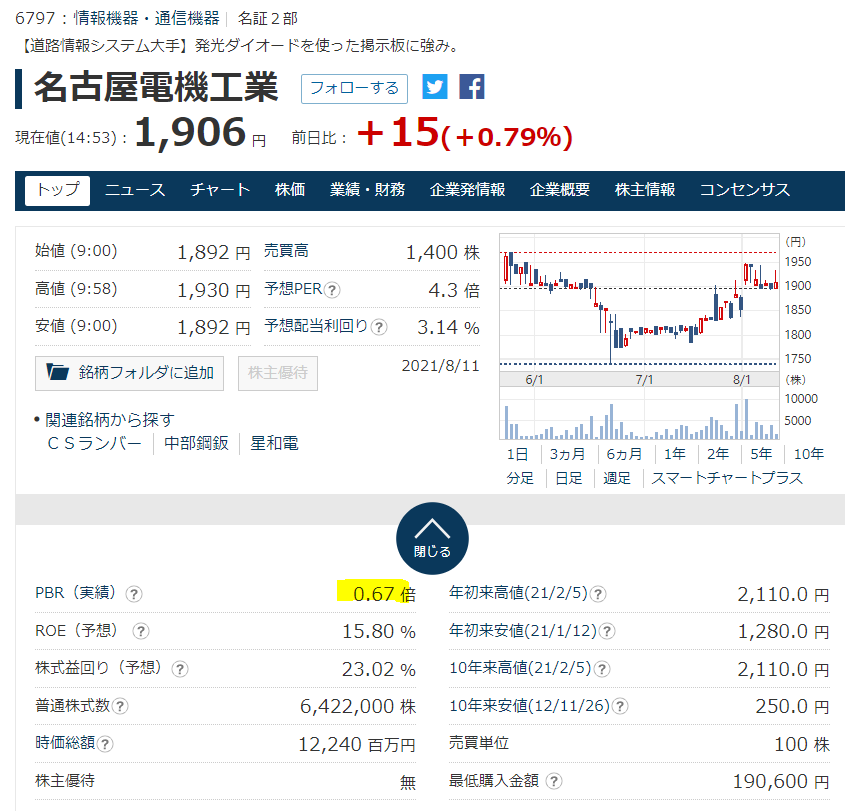Image resolution: width=845 pixels, height=811 pixels.
Task: Set chart range to 1日
Action: pos(517,454)
